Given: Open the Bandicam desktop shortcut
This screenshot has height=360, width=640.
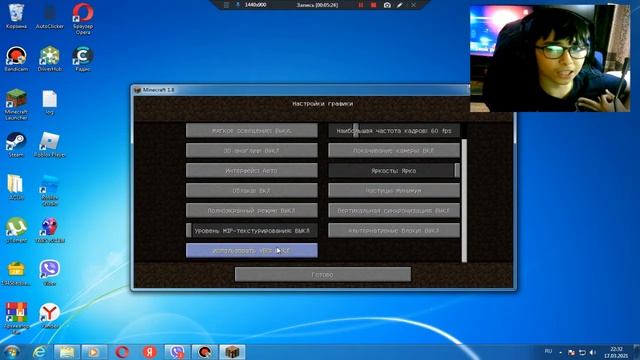Looking at the screenshot, I should click(16, 59).
